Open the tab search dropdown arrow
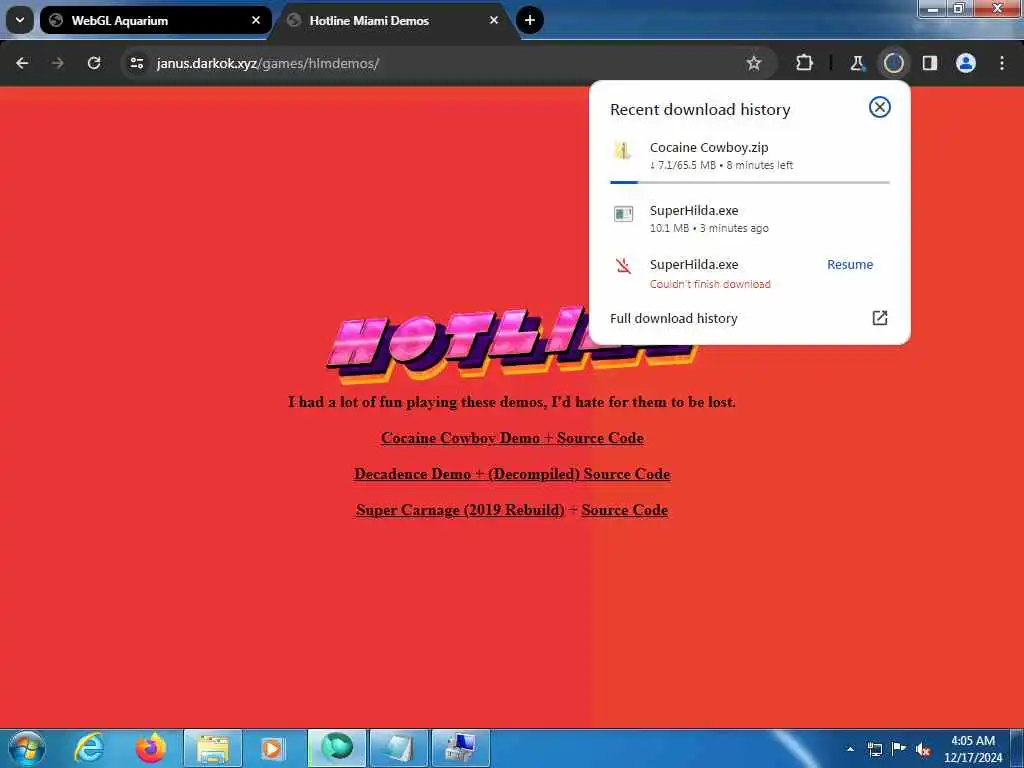 (x=20, y=20)
